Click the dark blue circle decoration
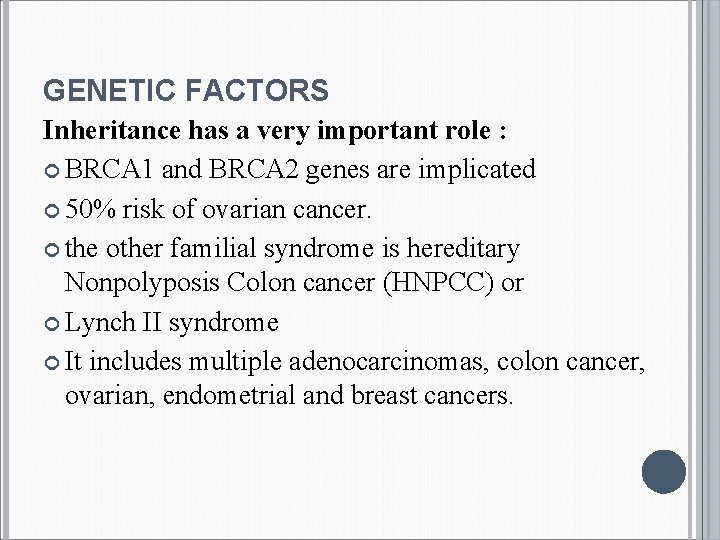 [664, 472]
